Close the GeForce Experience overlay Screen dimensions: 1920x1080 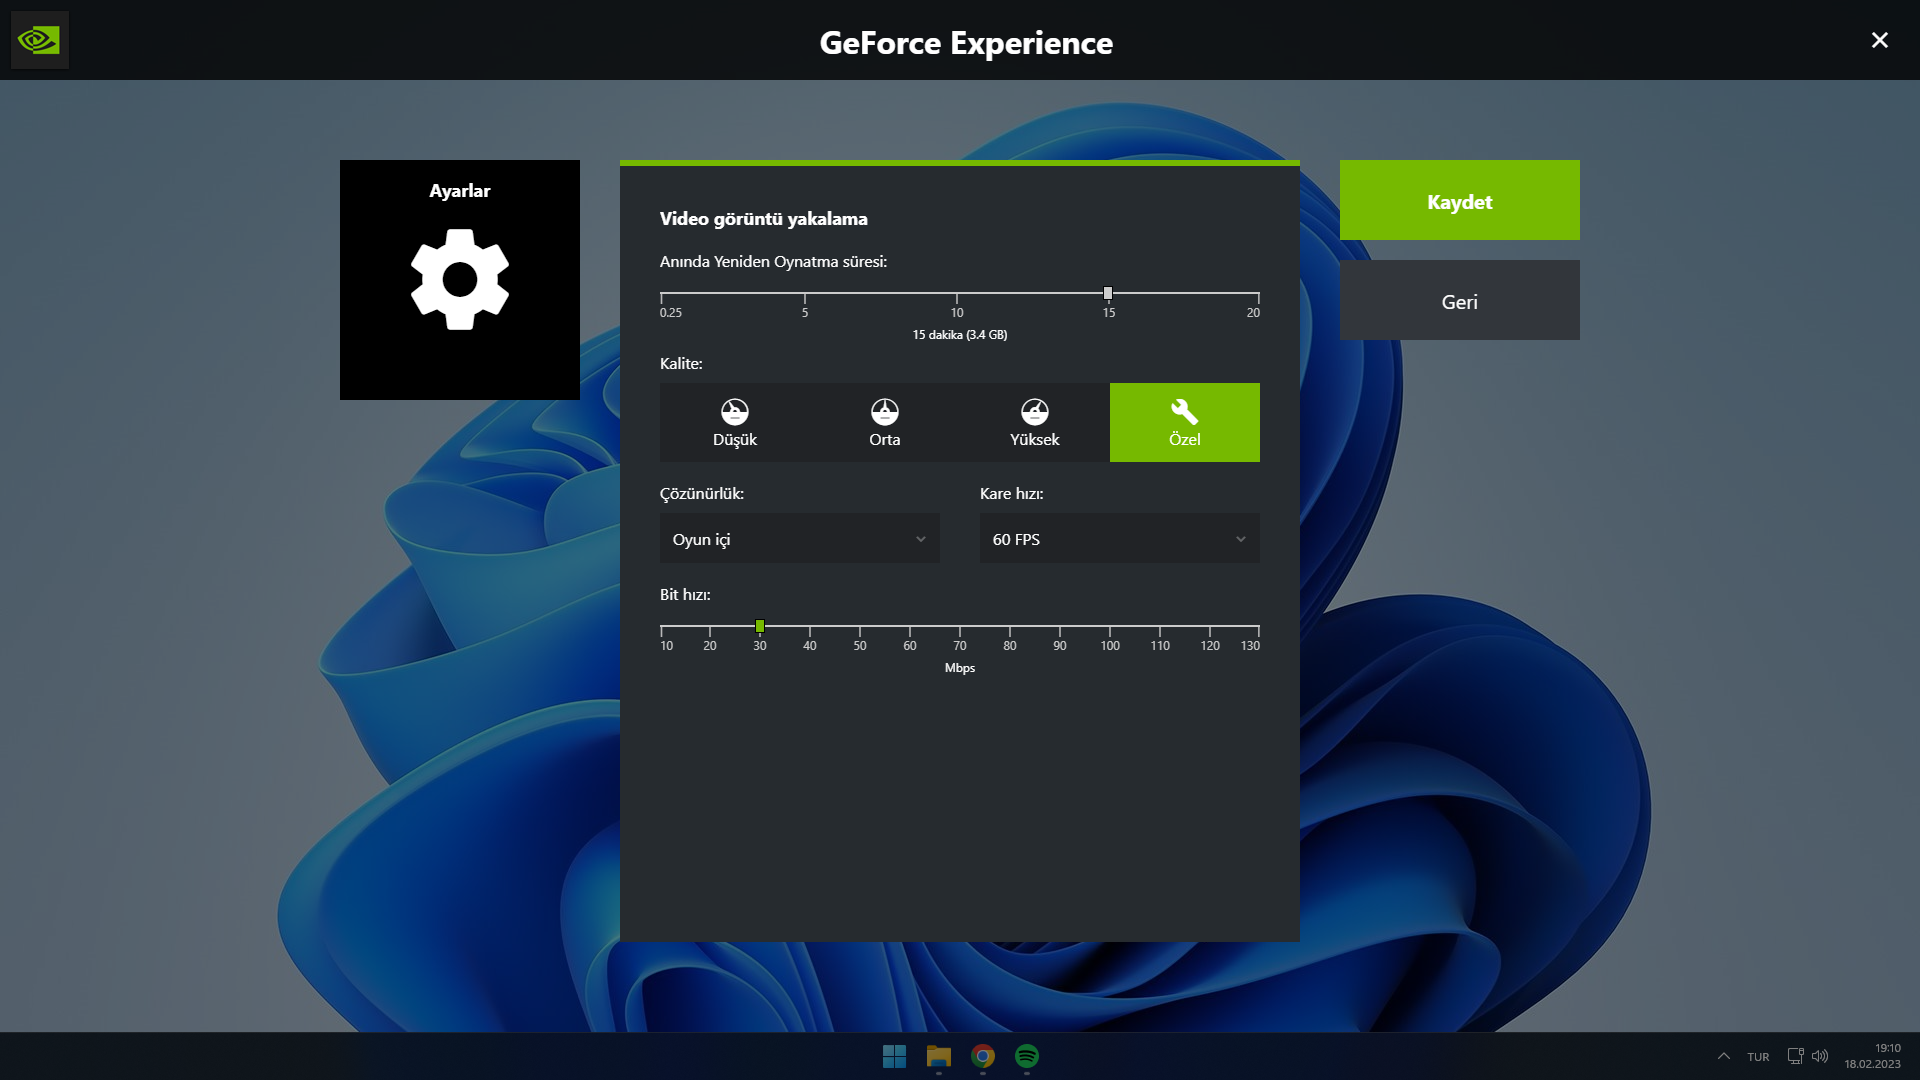coord(1879,40)
